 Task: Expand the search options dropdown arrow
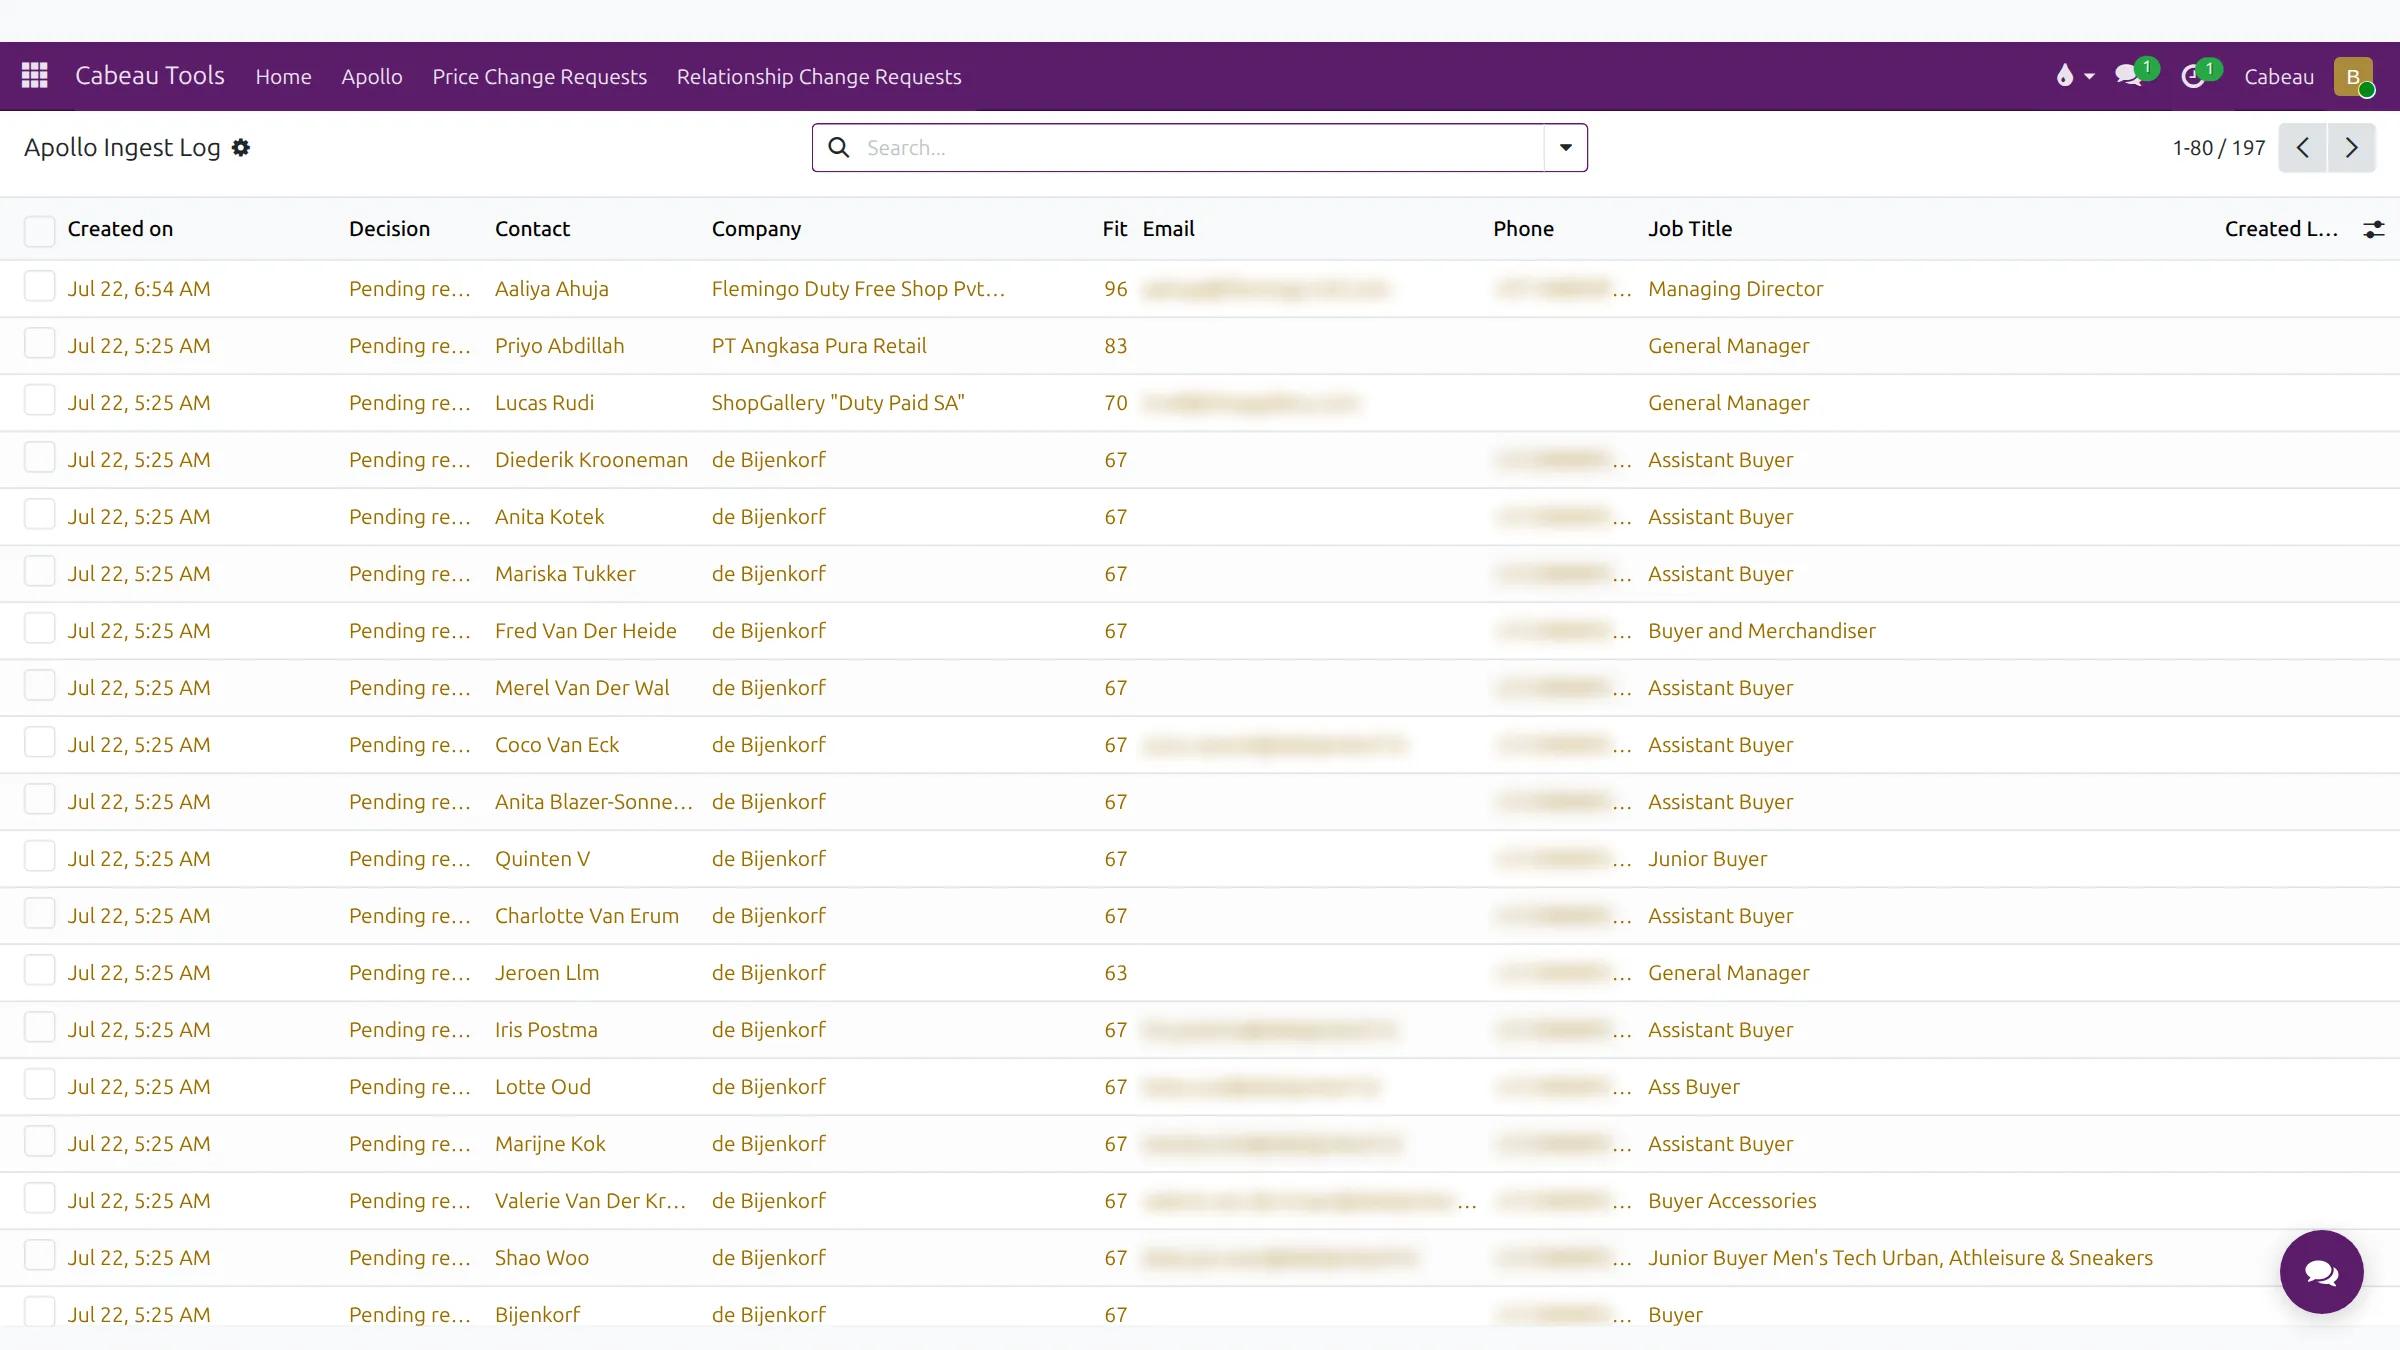(1566, 148)
